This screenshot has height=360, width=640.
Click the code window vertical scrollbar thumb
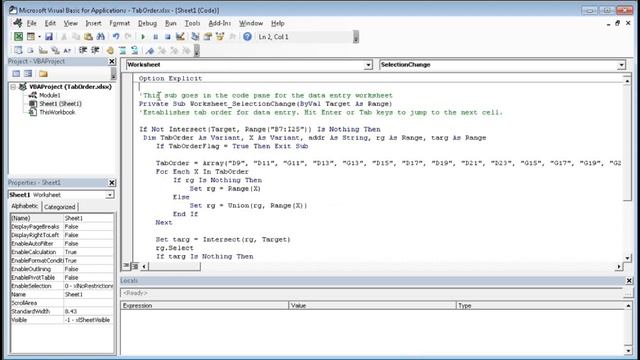click(x=627, y=143)
